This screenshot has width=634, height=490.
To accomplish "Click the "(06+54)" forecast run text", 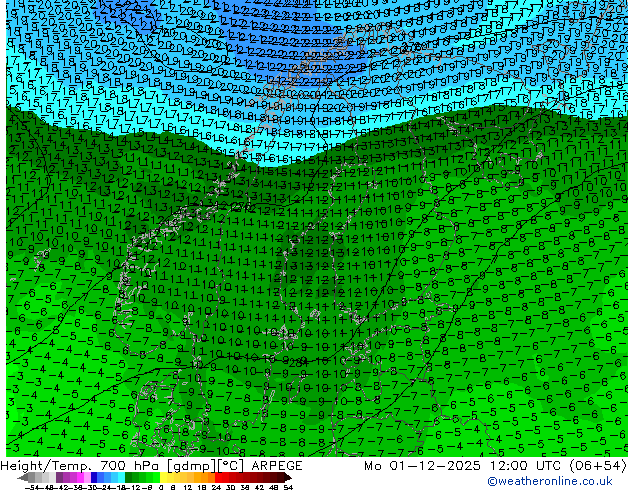I will (598, 466).
